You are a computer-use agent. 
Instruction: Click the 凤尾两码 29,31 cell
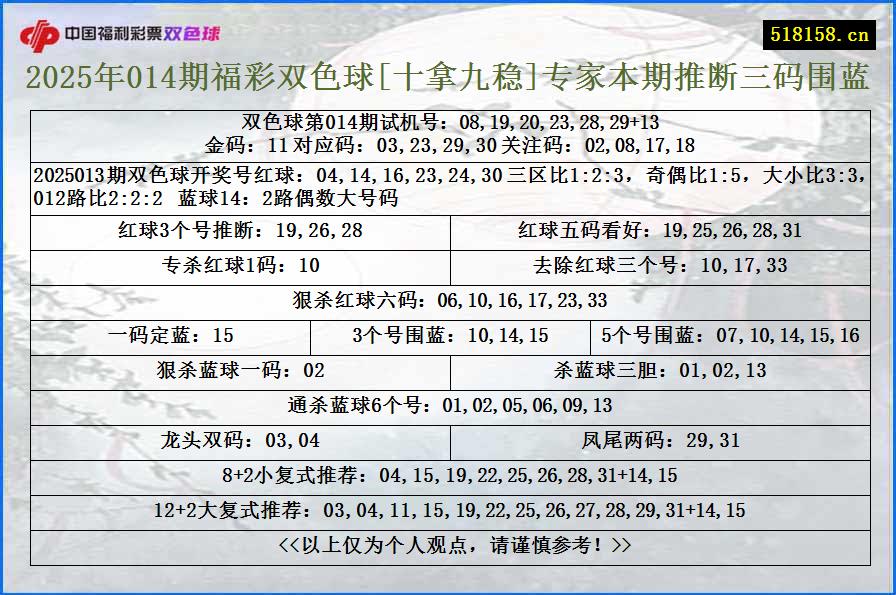click(664, 441)
